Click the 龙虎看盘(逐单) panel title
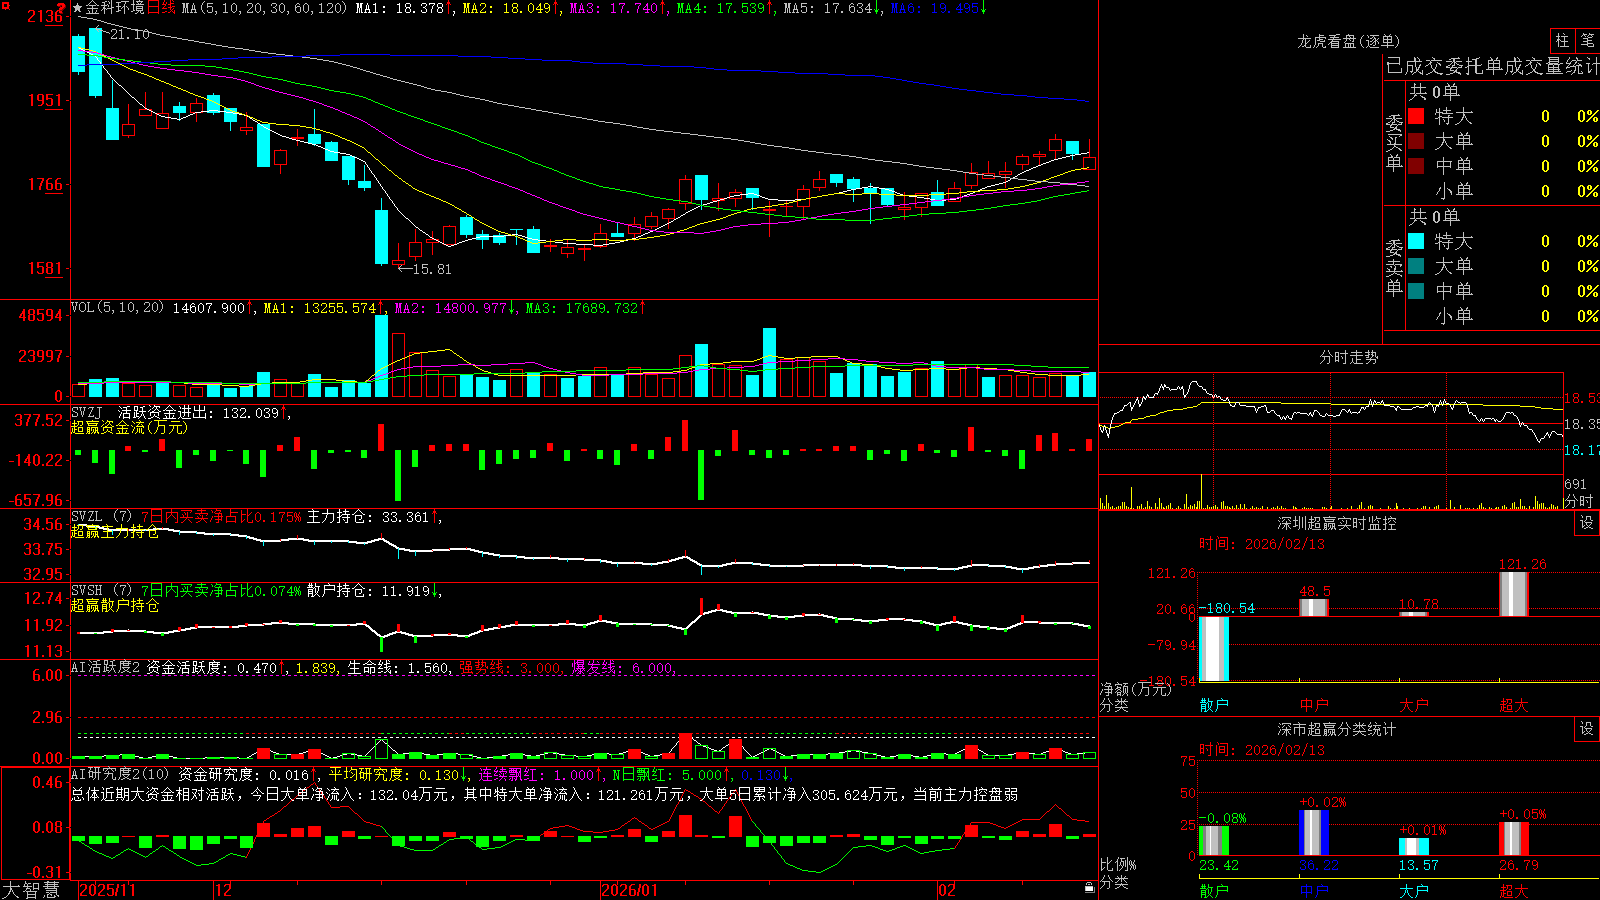 click(1348, 41)
